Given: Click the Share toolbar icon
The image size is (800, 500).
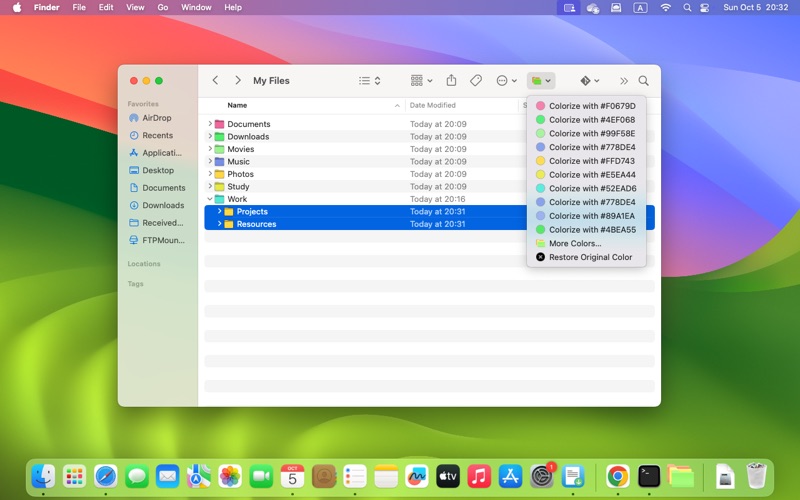Looking at the screenshot, I should [451, 81].
